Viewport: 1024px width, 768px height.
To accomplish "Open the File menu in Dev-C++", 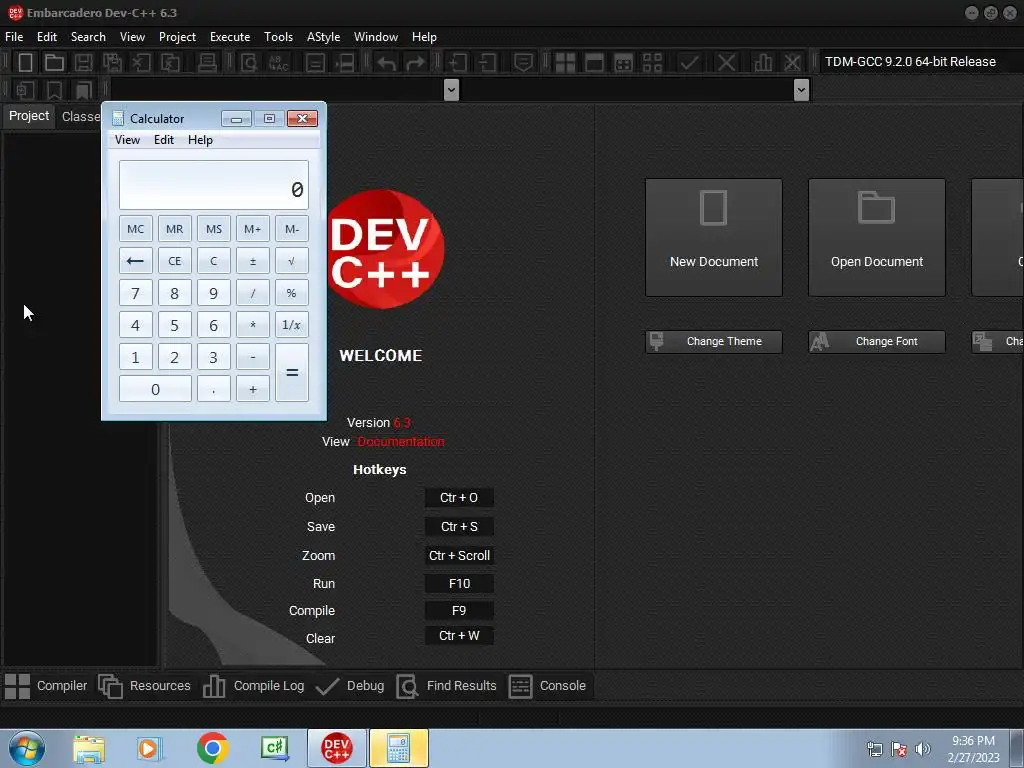I will [x=14, y=37].
